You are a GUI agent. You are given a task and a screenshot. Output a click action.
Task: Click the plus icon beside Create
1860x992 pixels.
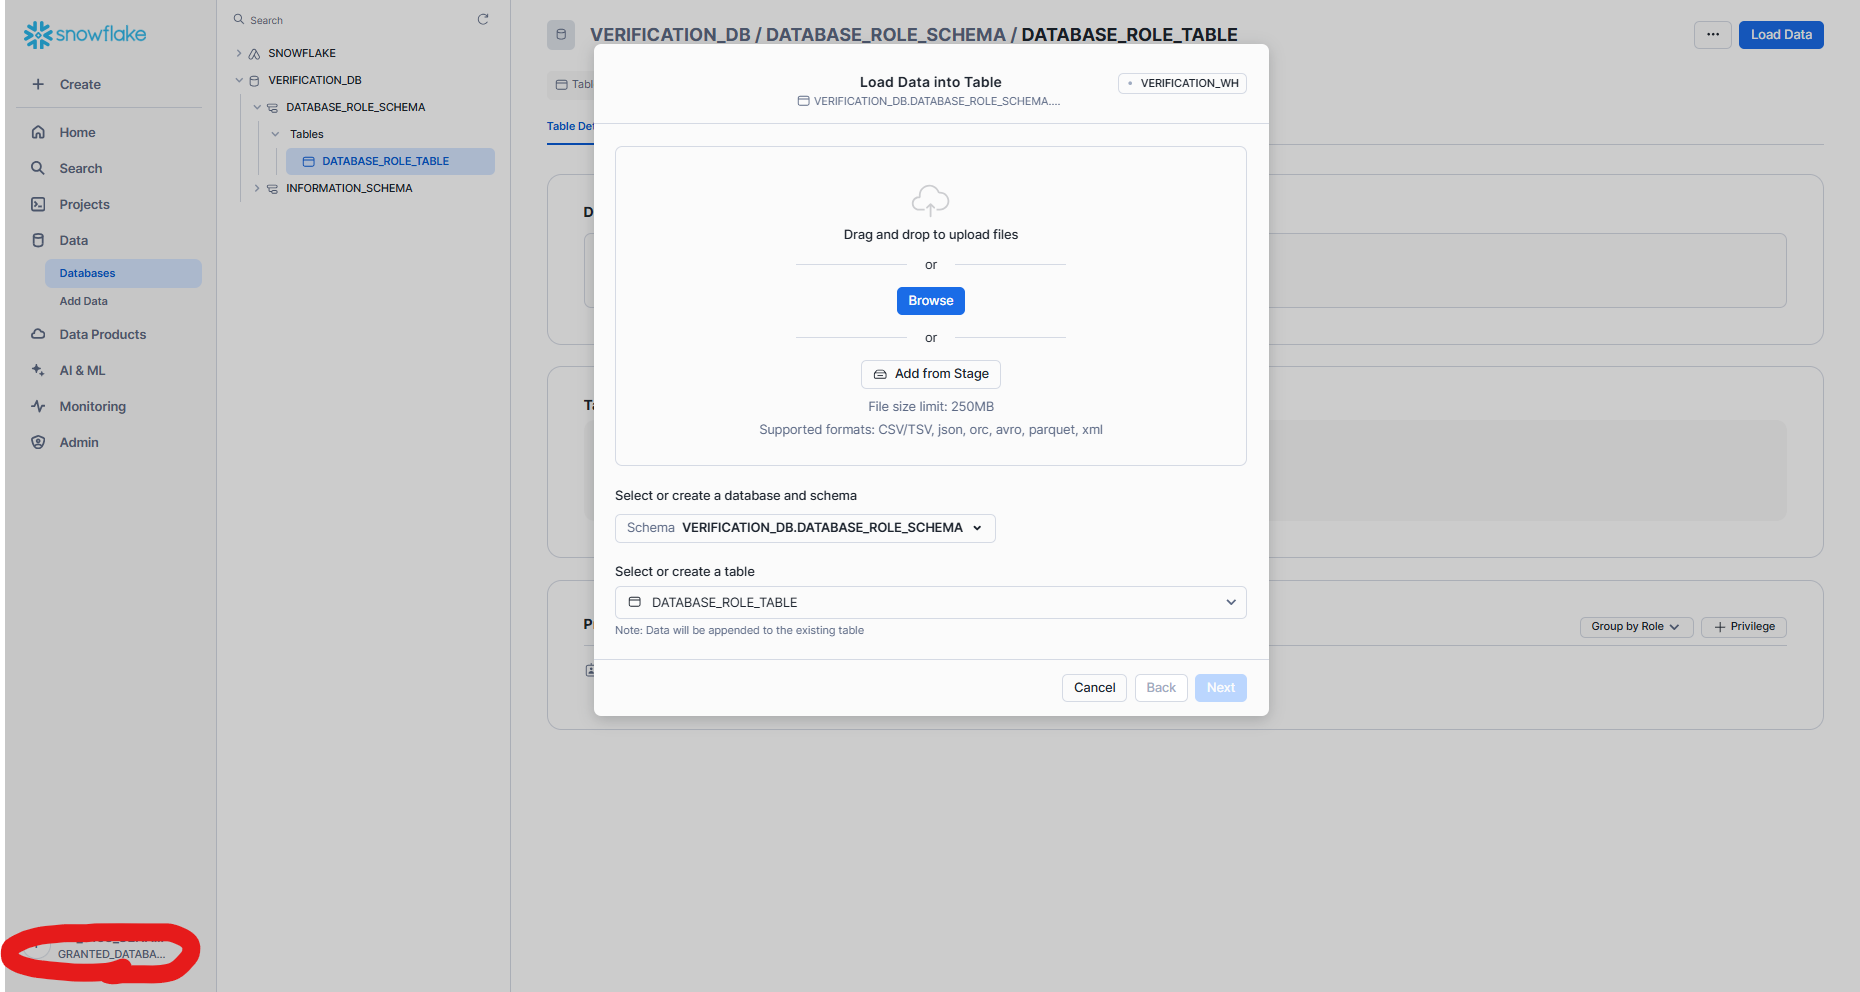point(38,84)
